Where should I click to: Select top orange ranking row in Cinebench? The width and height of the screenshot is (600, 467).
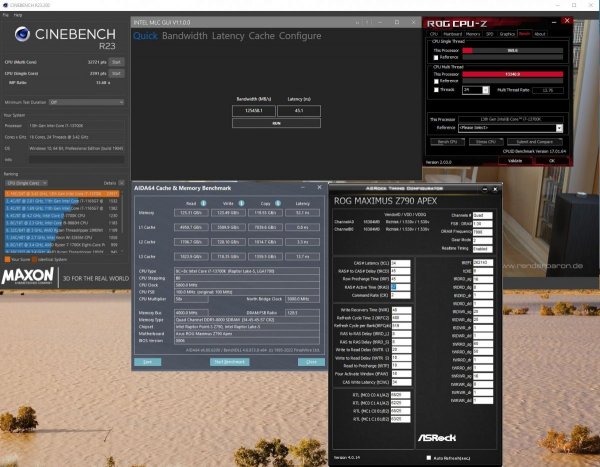62,194
